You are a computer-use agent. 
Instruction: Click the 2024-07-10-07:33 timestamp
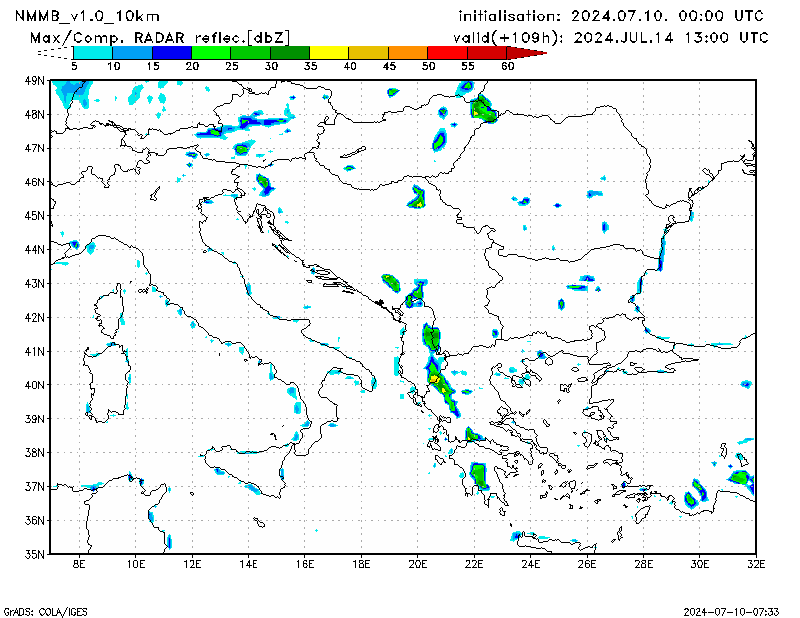(731, 610)
